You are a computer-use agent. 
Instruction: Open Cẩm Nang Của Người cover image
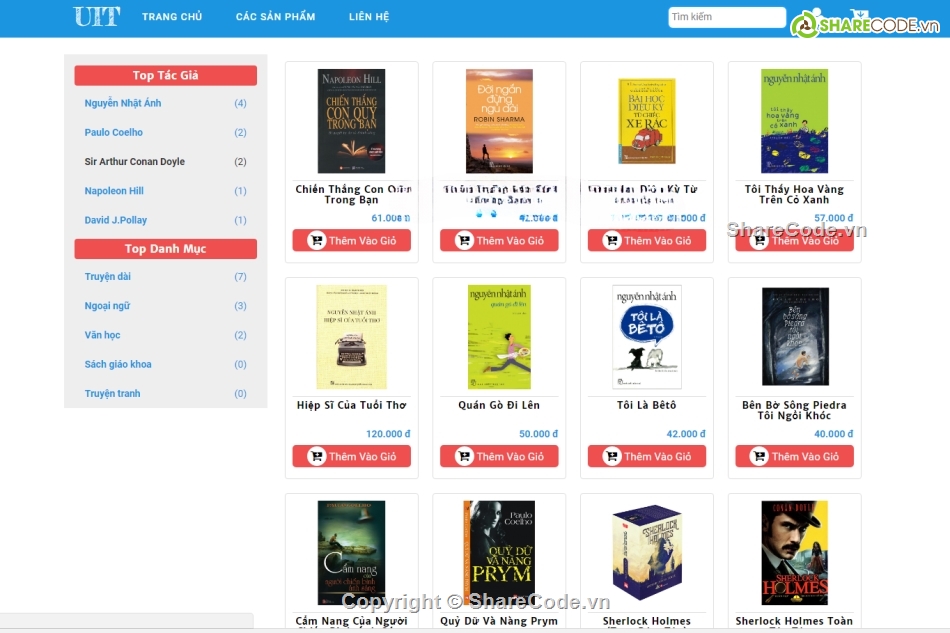click(x=351, y=552)
